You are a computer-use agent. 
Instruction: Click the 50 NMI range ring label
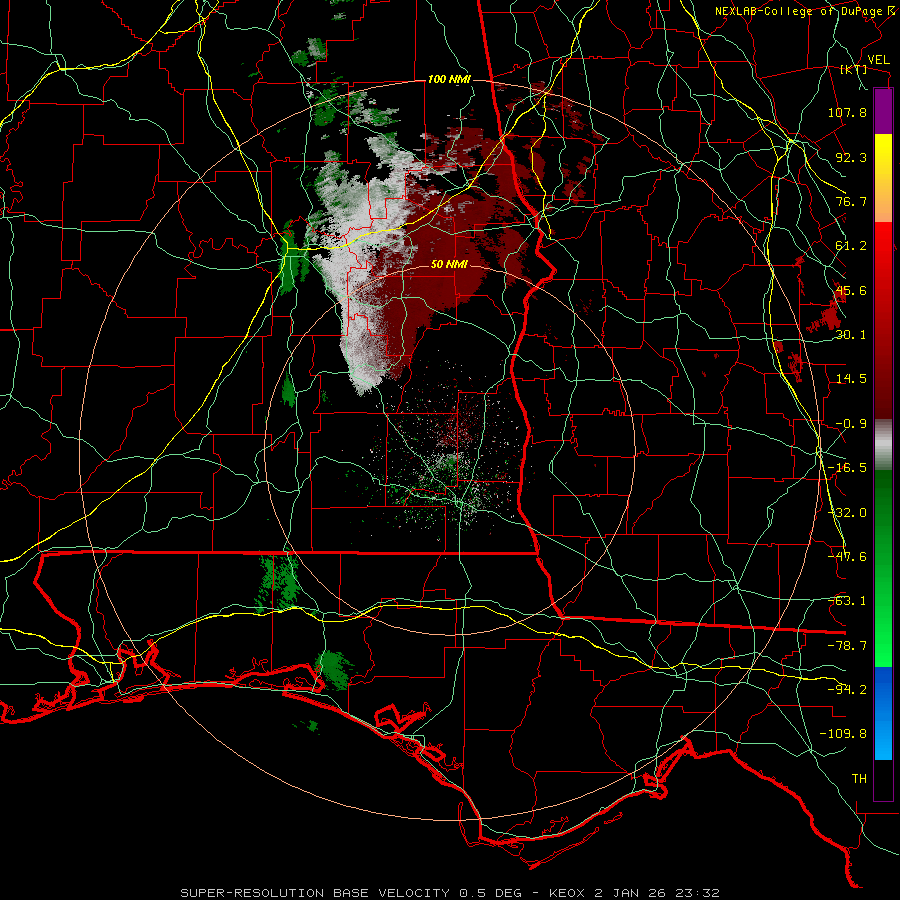449,264
